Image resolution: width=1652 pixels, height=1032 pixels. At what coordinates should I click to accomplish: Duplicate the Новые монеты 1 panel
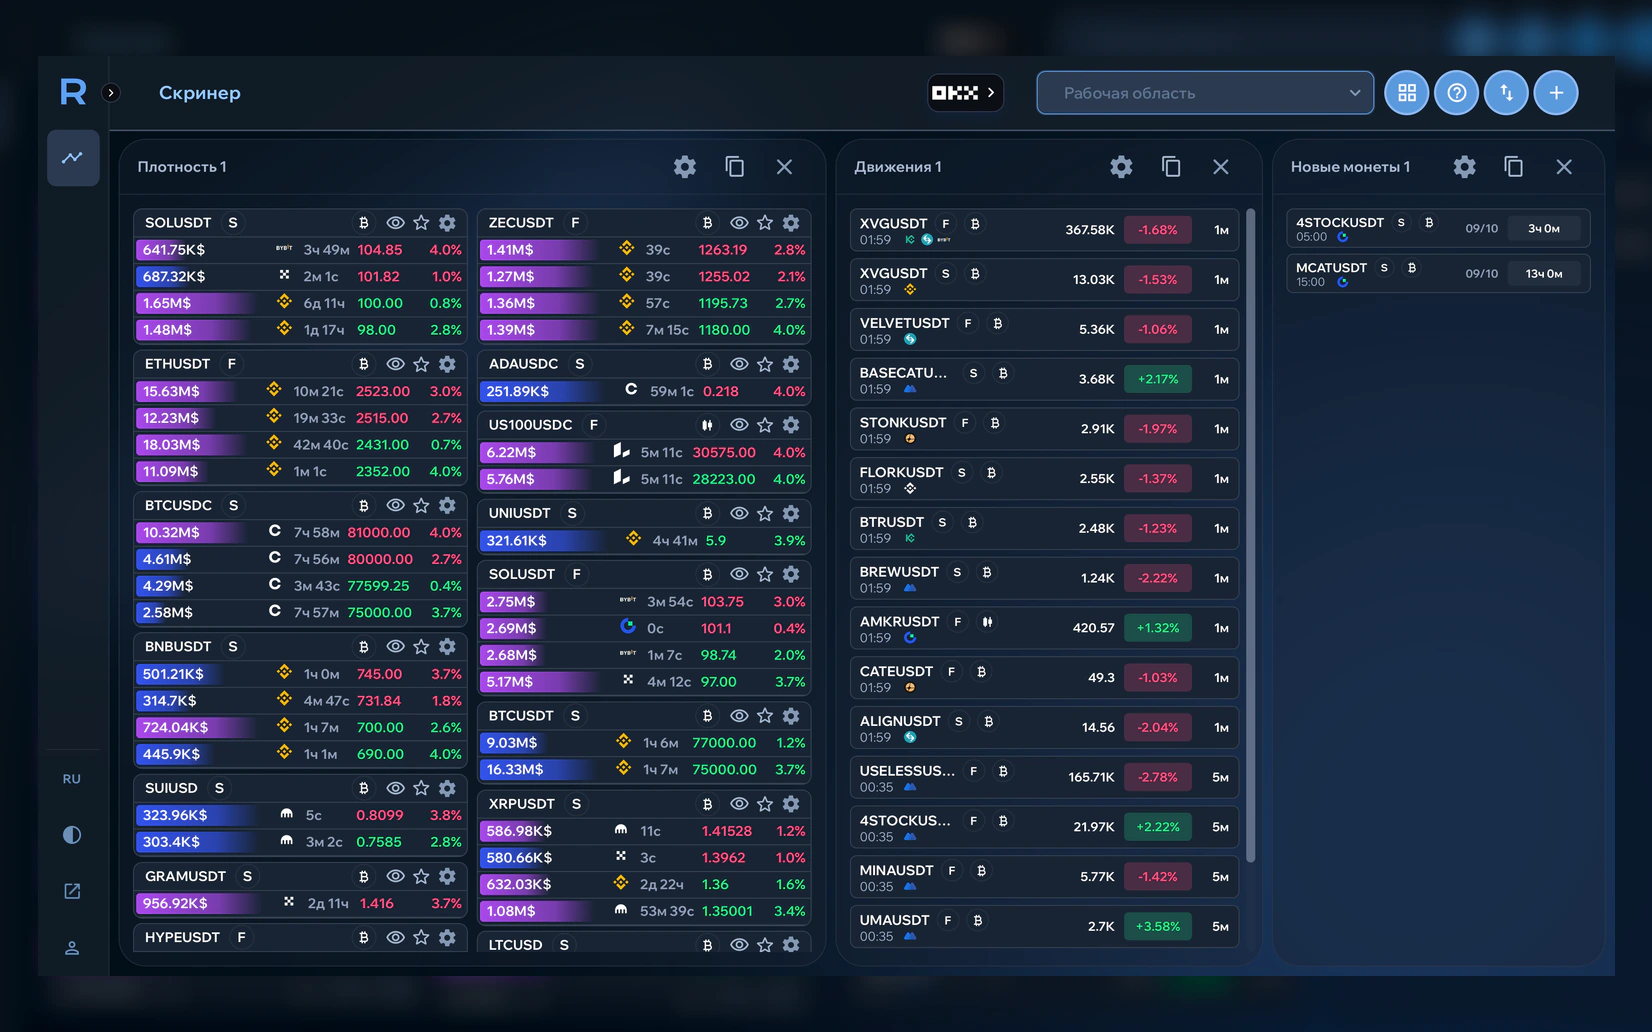(1514, 167)
